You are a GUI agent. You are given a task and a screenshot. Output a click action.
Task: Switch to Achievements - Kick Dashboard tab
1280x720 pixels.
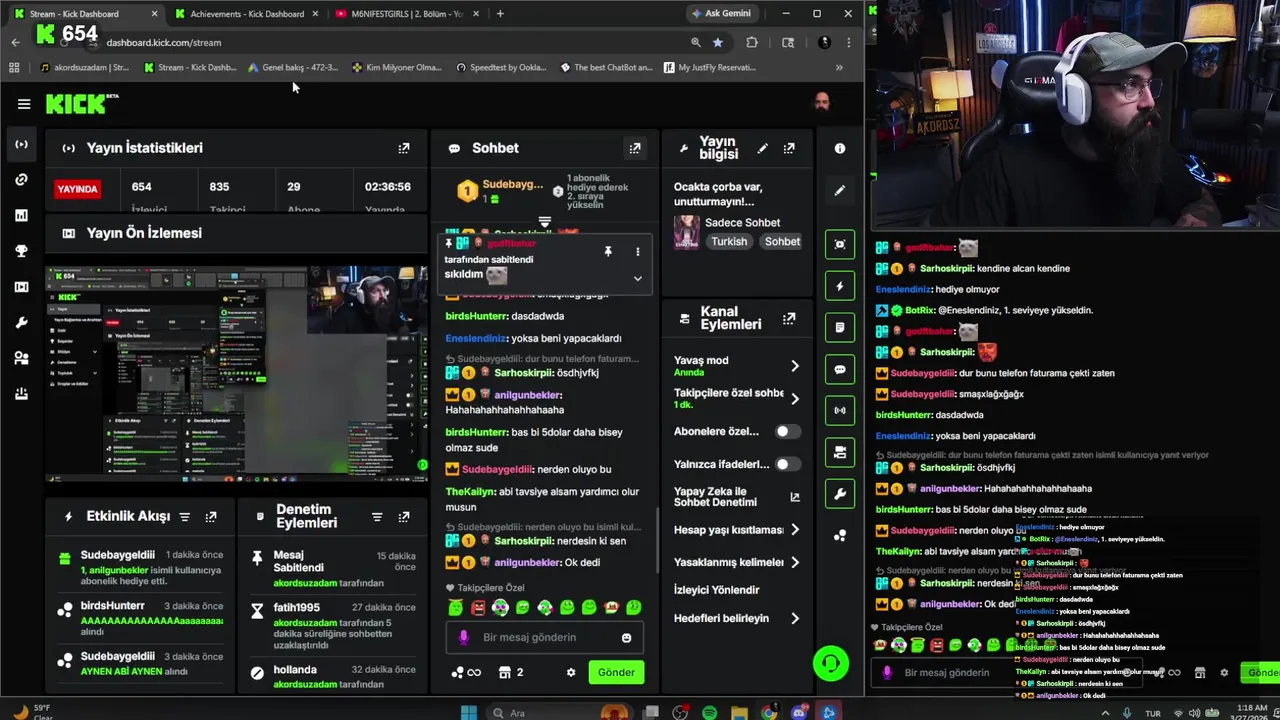(247, 14)
